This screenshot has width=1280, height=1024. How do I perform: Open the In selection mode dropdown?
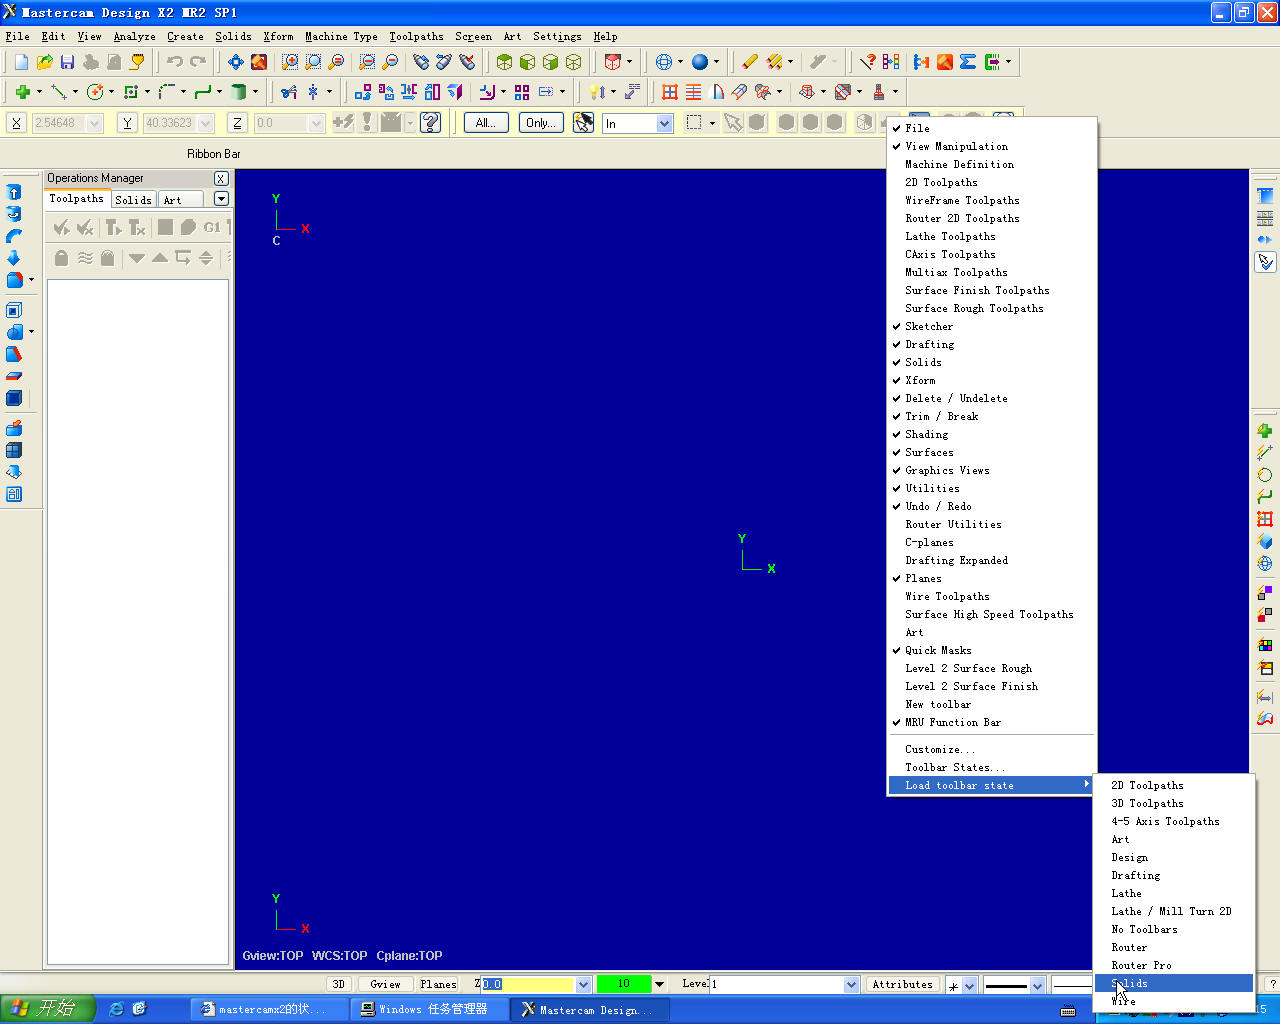[x=664, y=123]
